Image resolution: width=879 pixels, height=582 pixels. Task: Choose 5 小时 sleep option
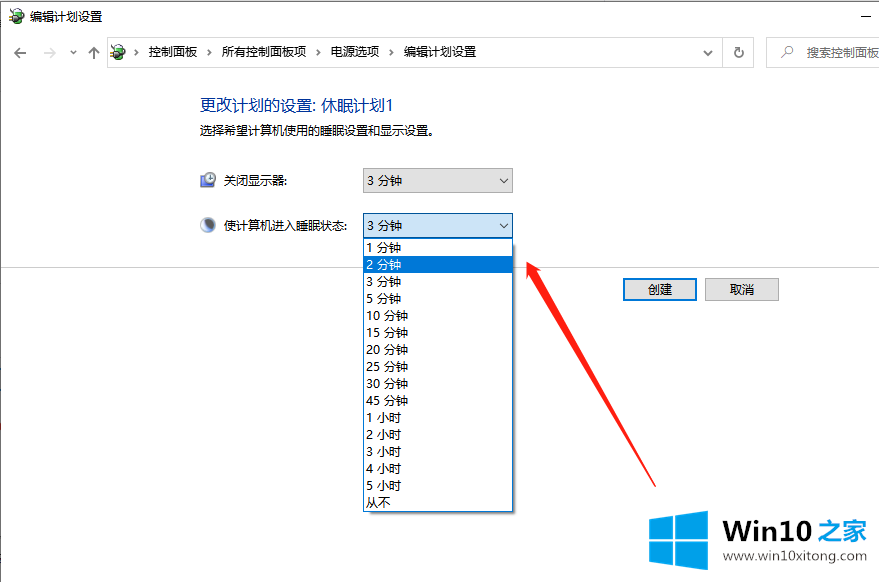tap(438, 486)
